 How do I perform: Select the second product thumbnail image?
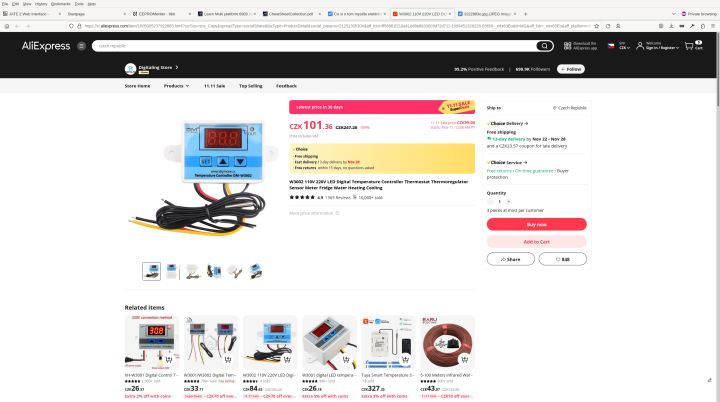point(172,271)
